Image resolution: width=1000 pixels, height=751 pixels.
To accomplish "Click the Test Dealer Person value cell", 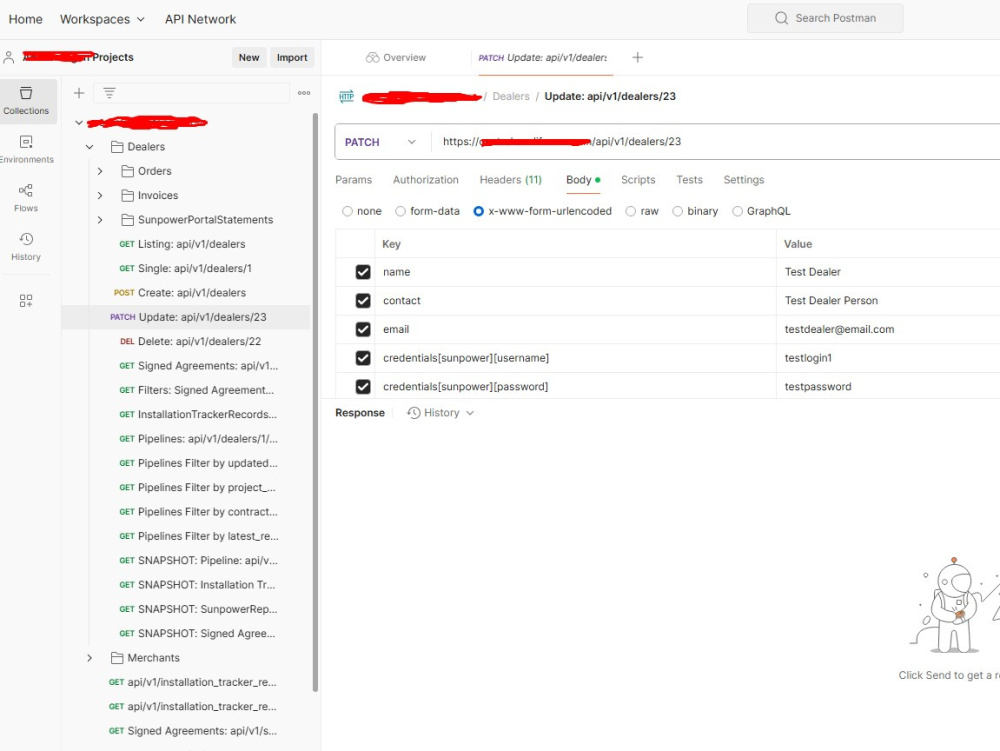I will tap(888, 301).
